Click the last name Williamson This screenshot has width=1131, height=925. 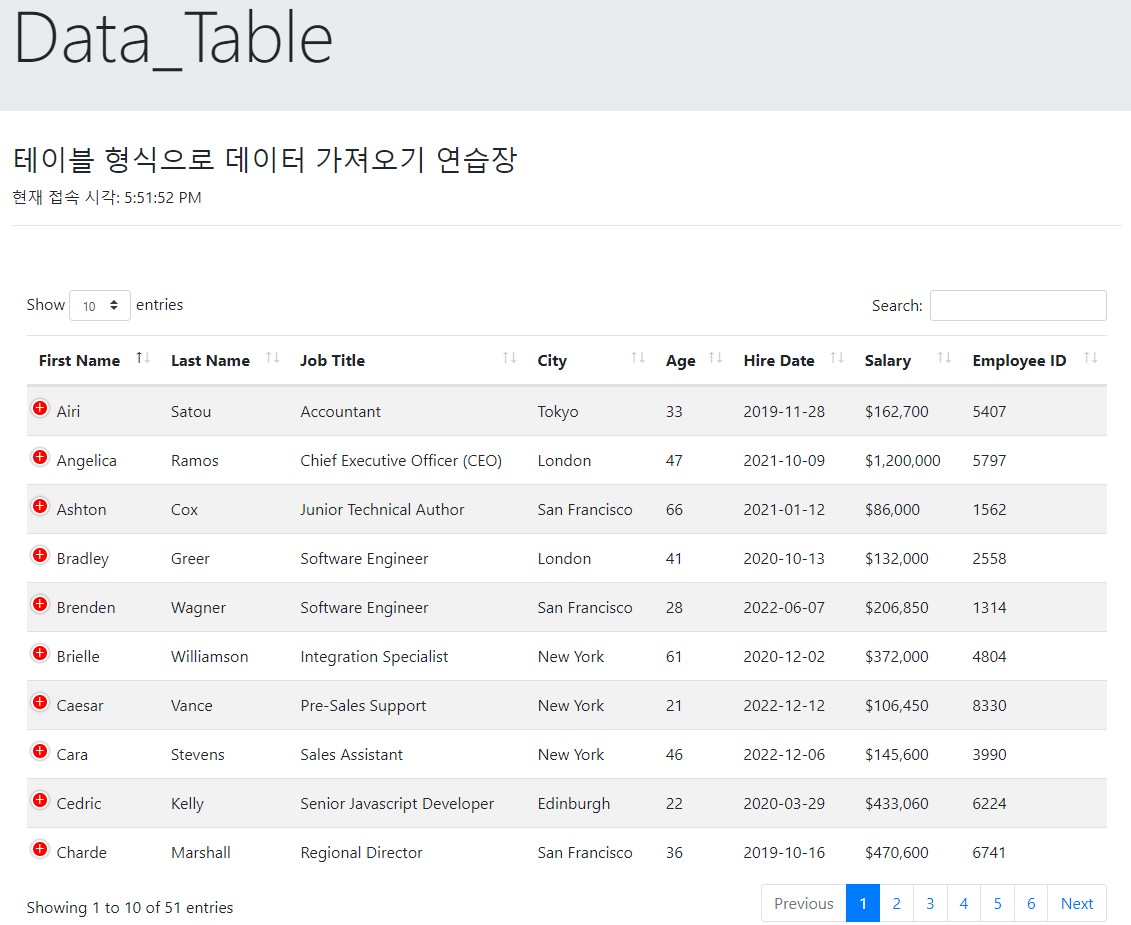click(x=209, y=657)
